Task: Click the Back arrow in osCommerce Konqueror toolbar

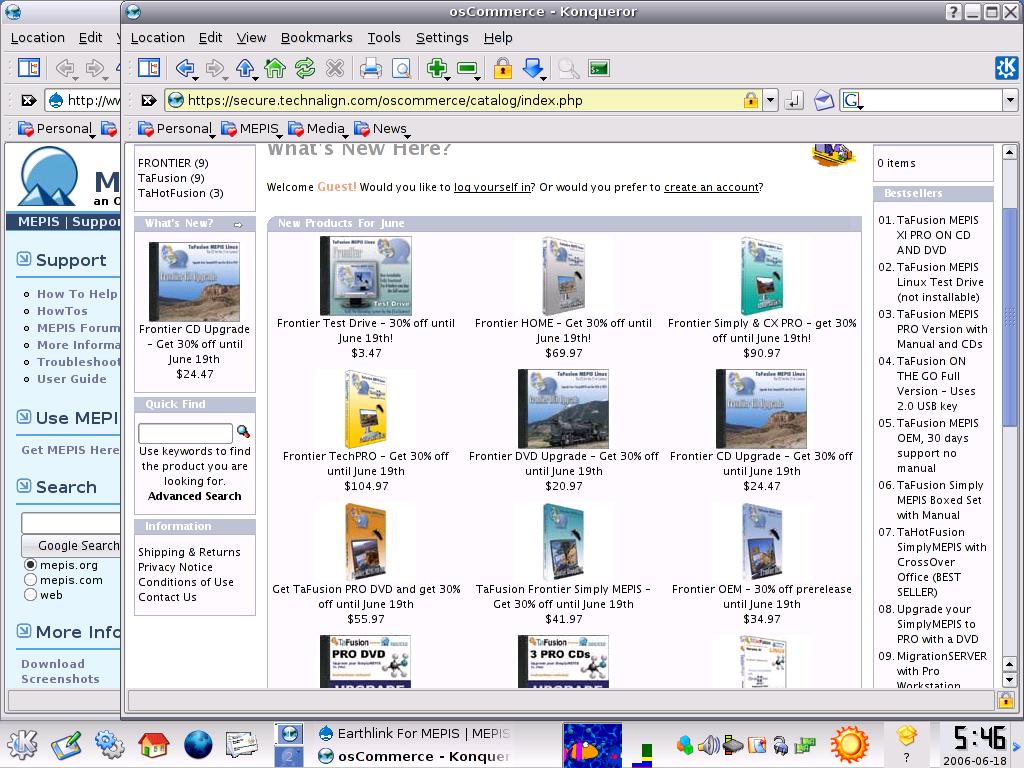Action: (x=185, y=68)
